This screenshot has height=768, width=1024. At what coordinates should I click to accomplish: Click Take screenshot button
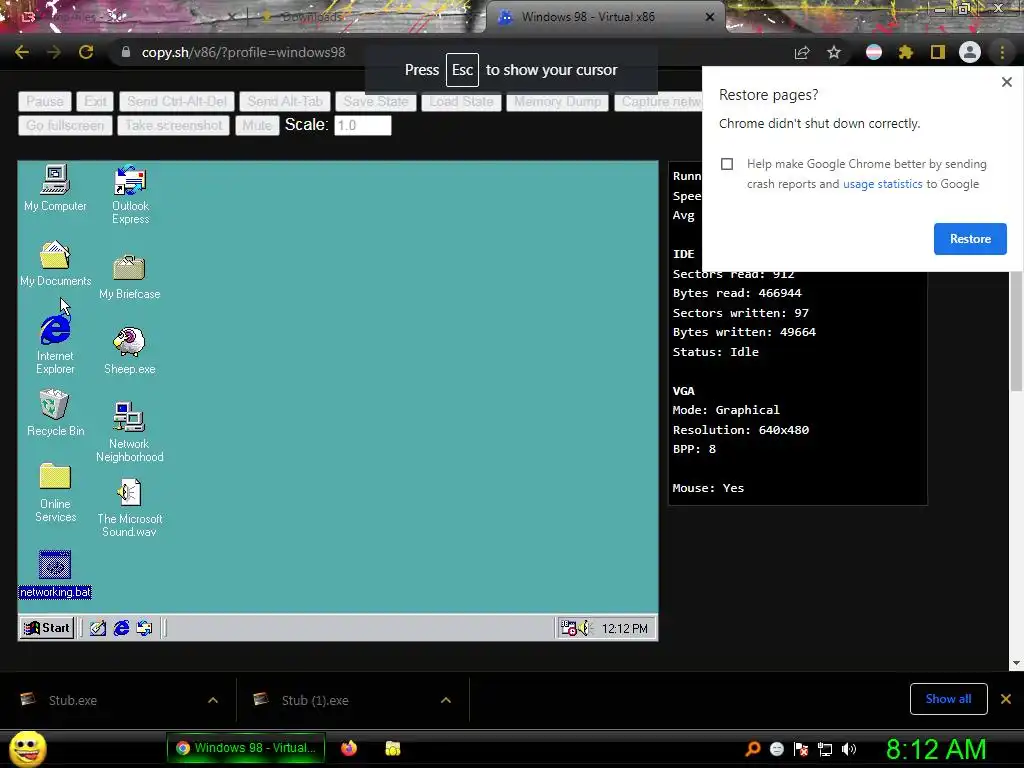point(173,125)
